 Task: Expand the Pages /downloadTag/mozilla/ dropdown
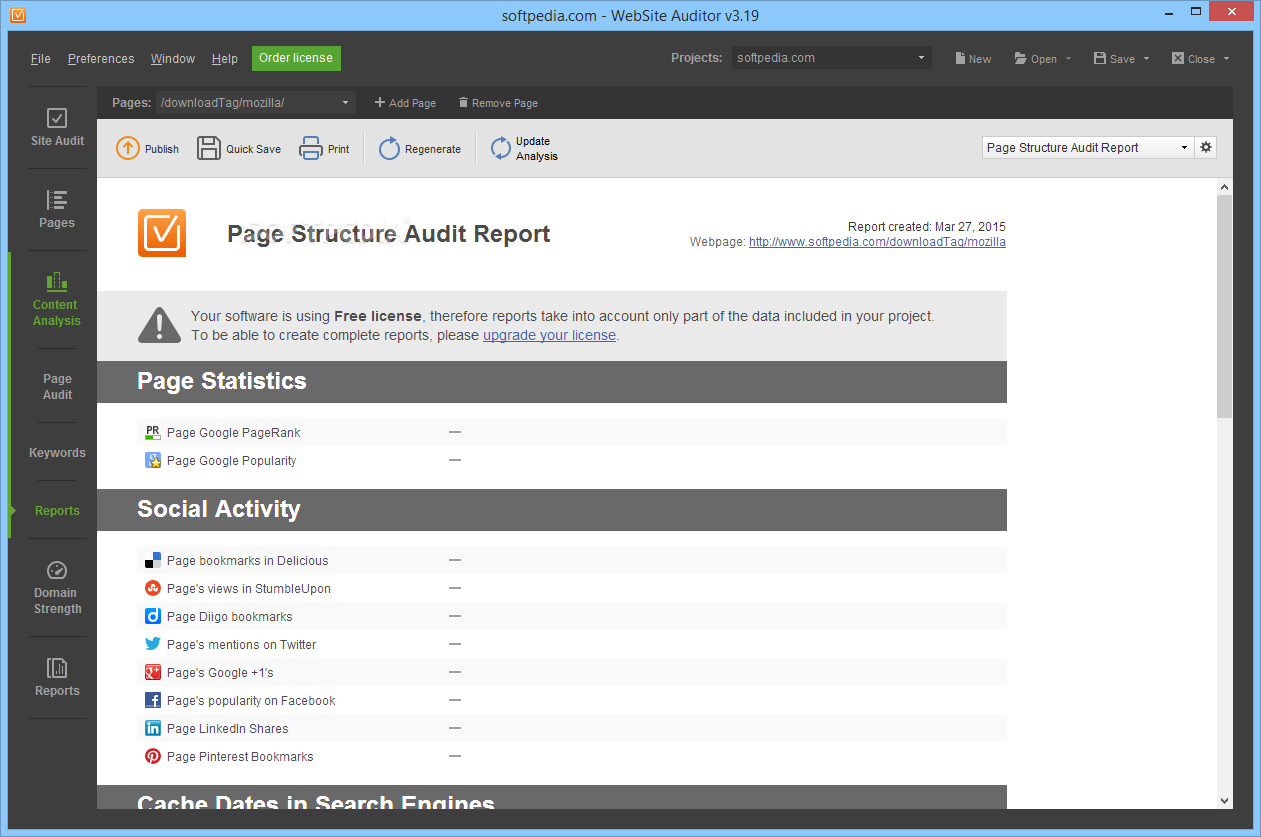[x=256, y=102]
